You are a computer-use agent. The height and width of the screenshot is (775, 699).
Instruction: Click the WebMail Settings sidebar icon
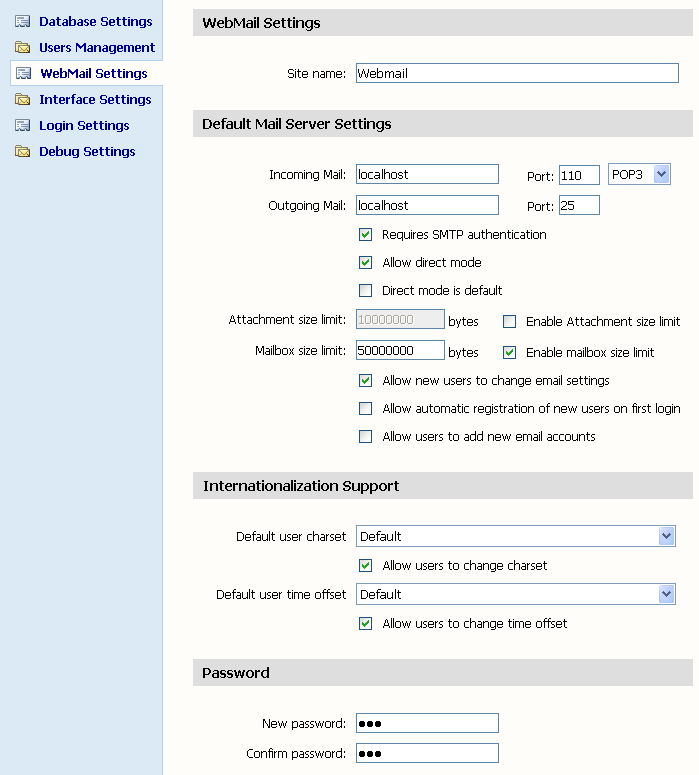click(23, 73)
